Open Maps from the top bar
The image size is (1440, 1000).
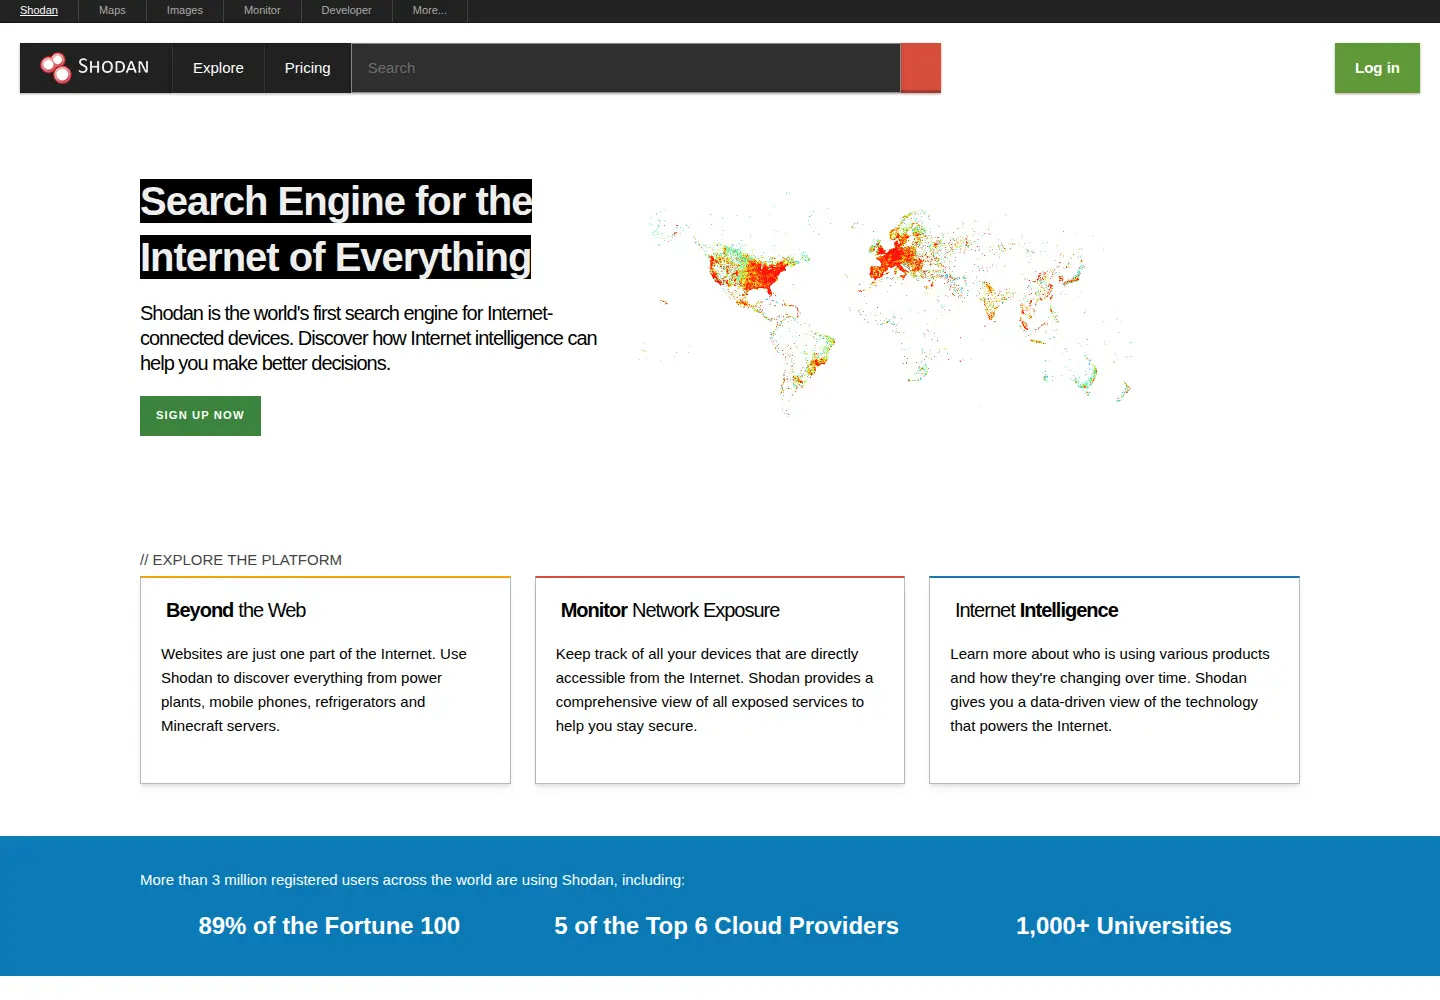pos(112,10)
